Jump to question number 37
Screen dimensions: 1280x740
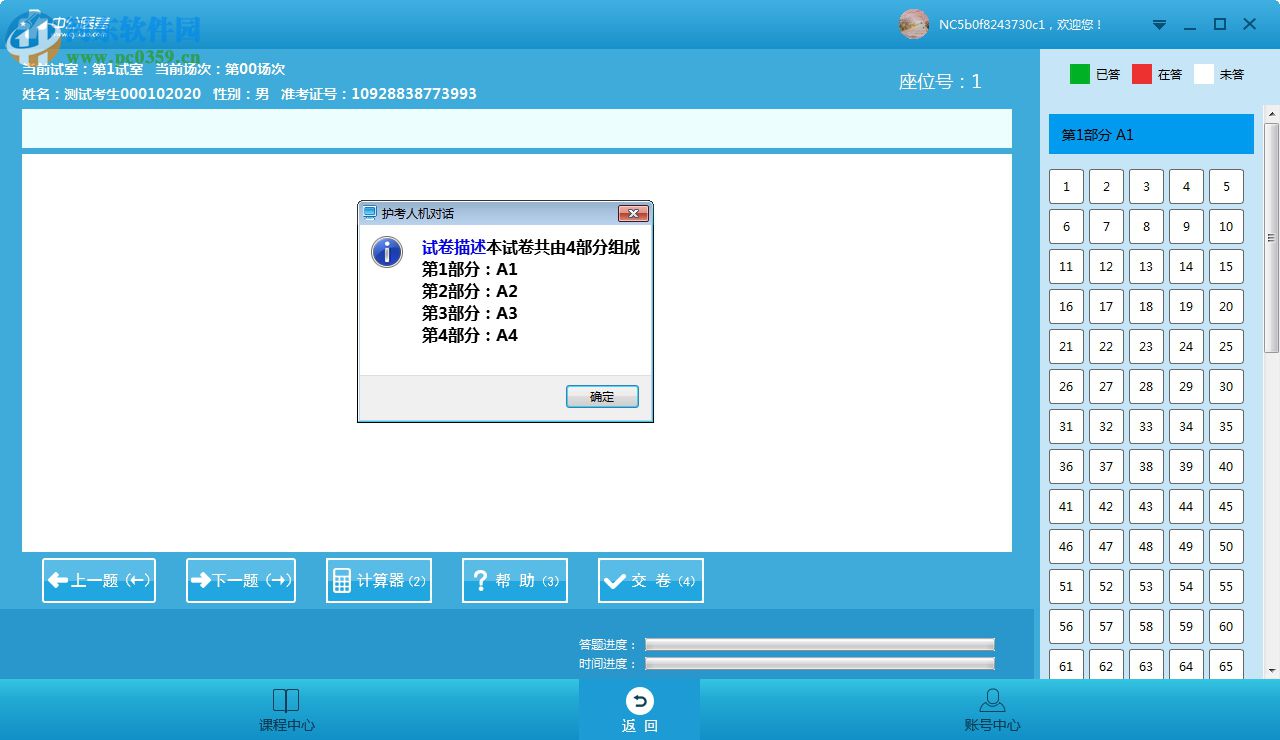[1106, 467]
